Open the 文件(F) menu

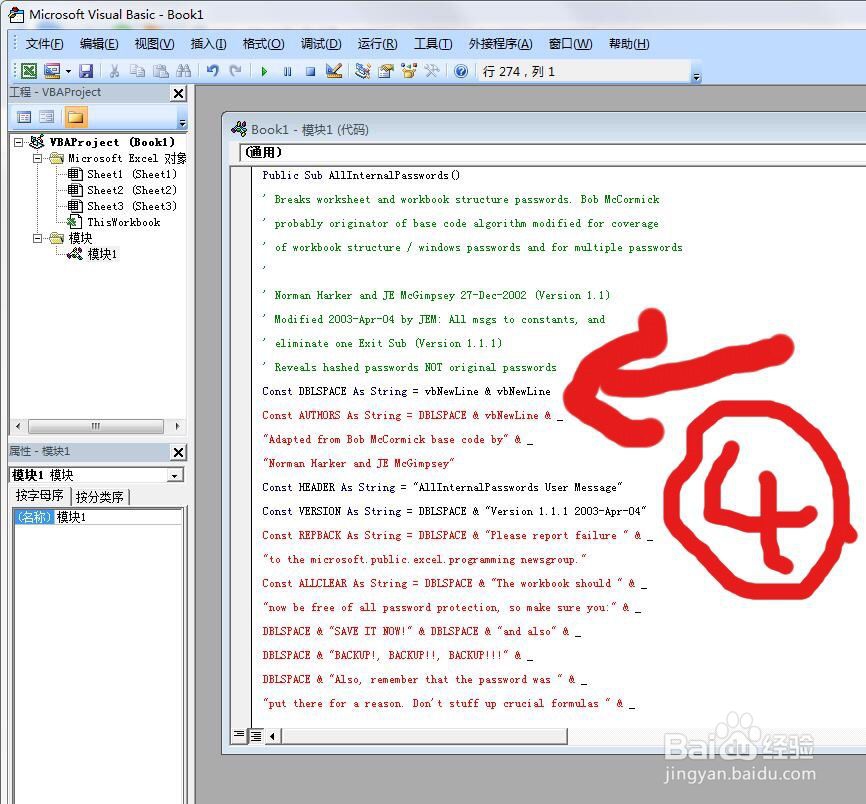click(44, 44)
